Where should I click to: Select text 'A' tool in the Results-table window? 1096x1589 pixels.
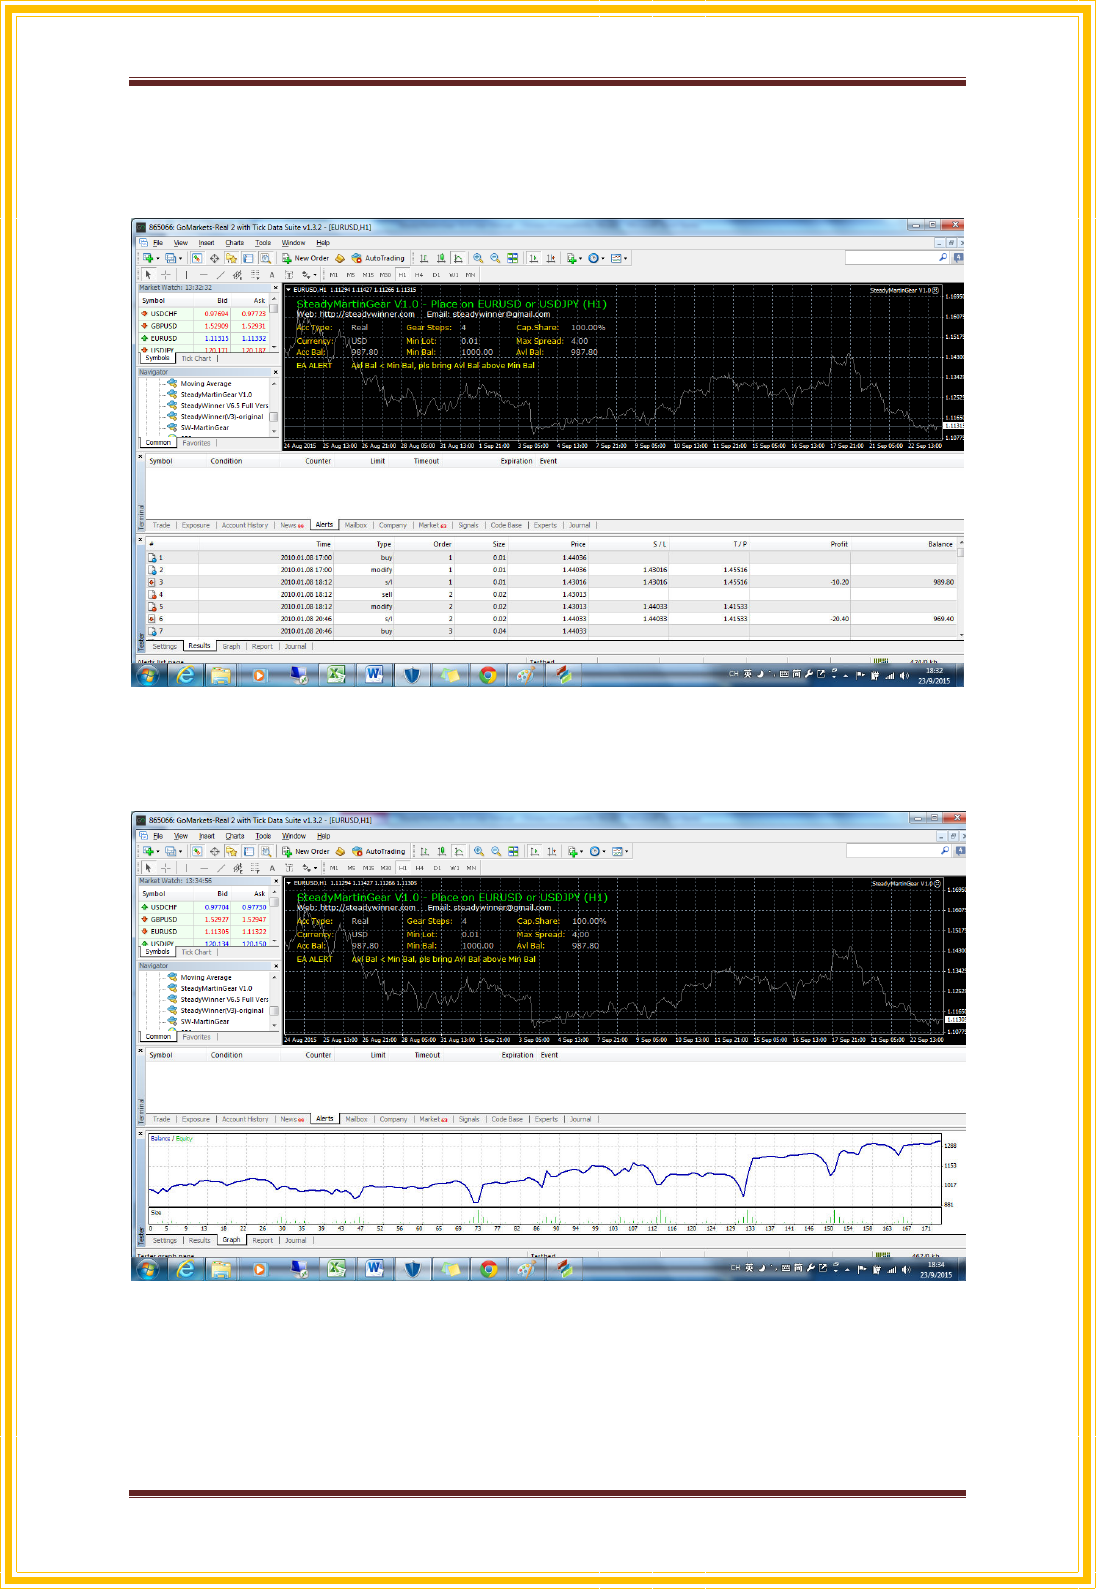[271, 274]
